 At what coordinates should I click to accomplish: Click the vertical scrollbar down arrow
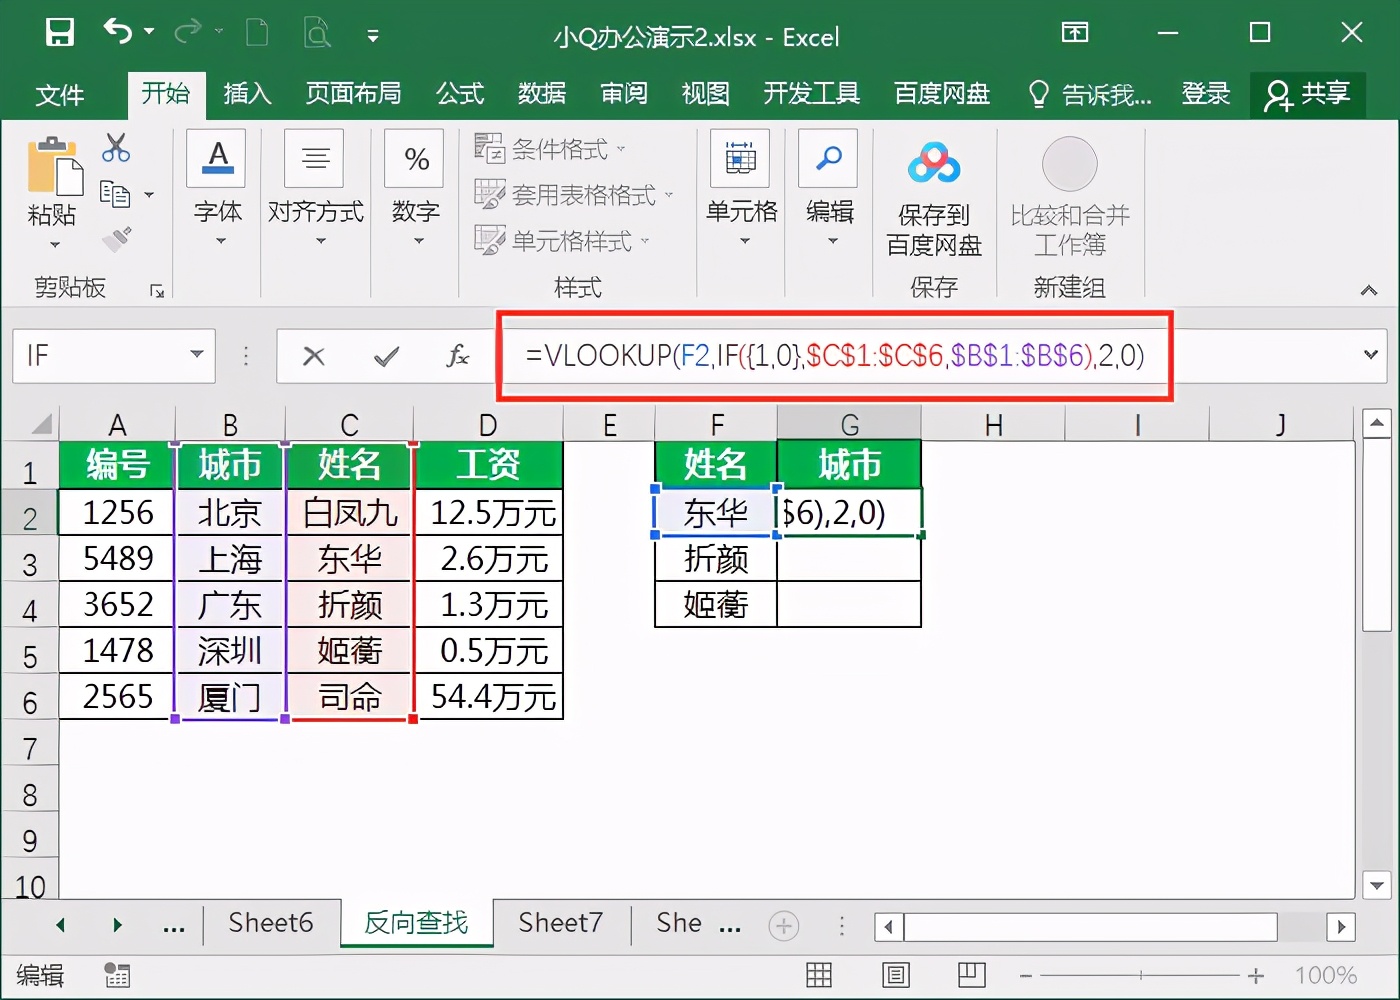point(1377,884)
